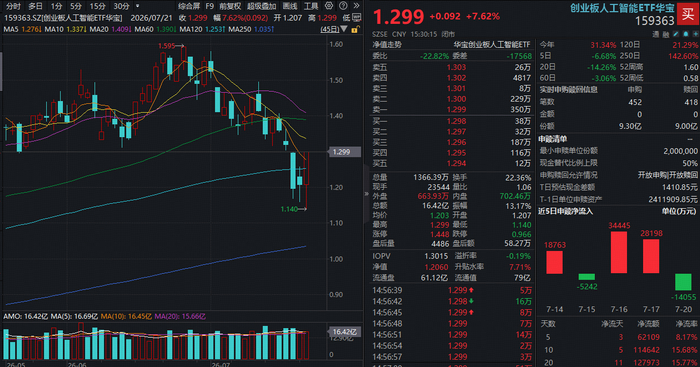The image size is (700, 367).
Task: Open the settings gear in chart toolbar
Action: pos(329,6)
